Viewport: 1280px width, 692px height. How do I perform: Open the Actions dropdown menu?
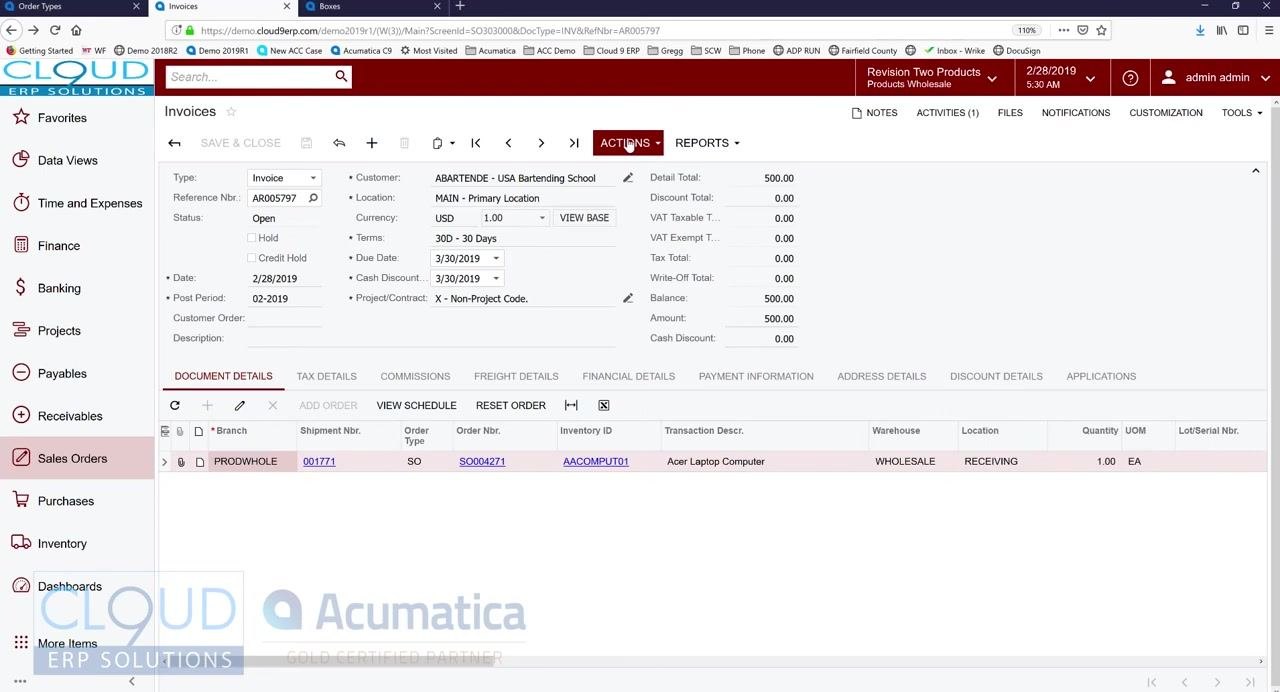point(628,143)
